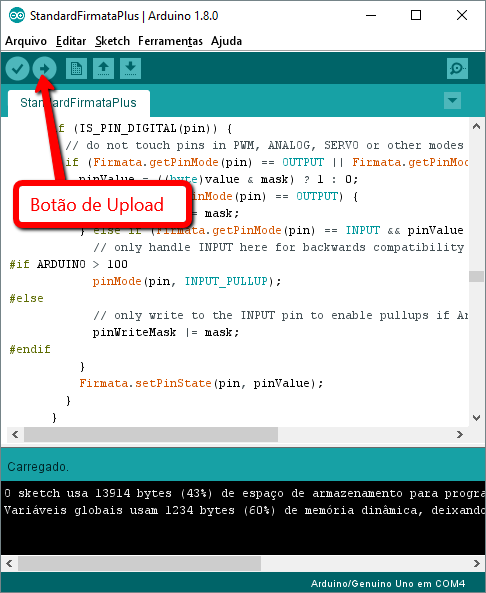The image size is (486, 593).
Task: Select the StandardFirmataPlus tab
Action: pos(79,103)
